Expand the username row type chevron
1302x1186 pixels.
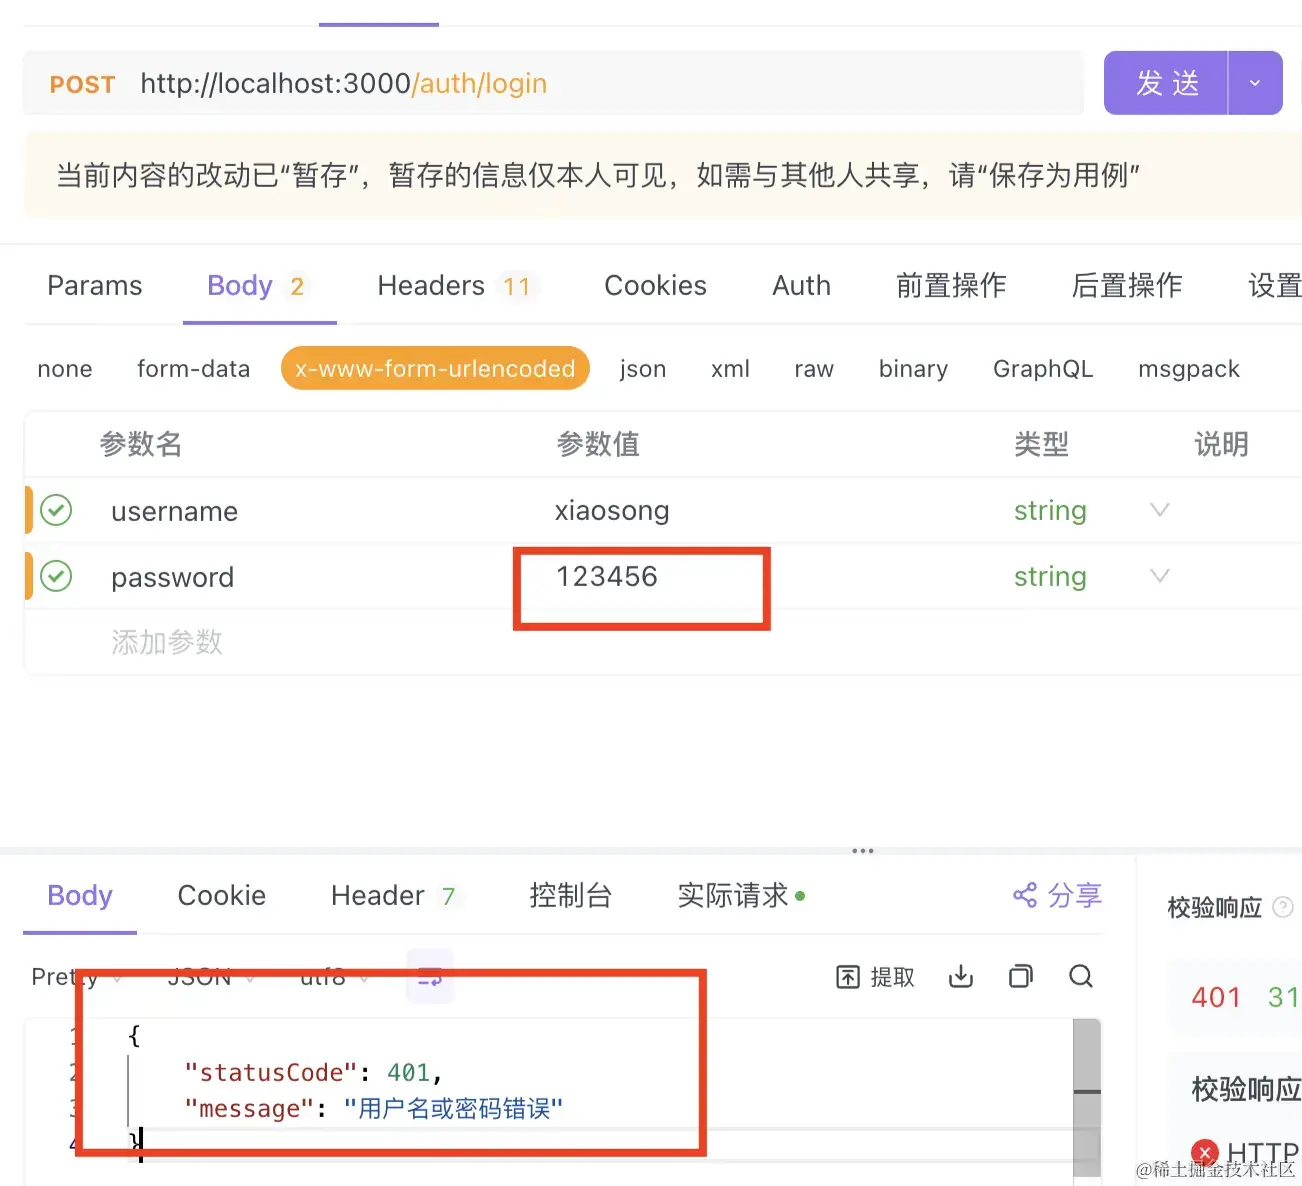[x=1160, y=510]
